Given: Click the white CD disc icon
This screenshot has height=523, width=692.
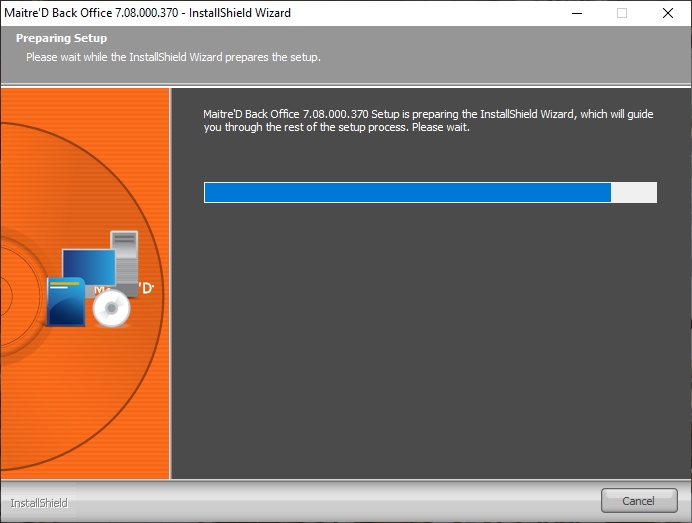Looking at the screenshot, I should (x=111, y=311).
